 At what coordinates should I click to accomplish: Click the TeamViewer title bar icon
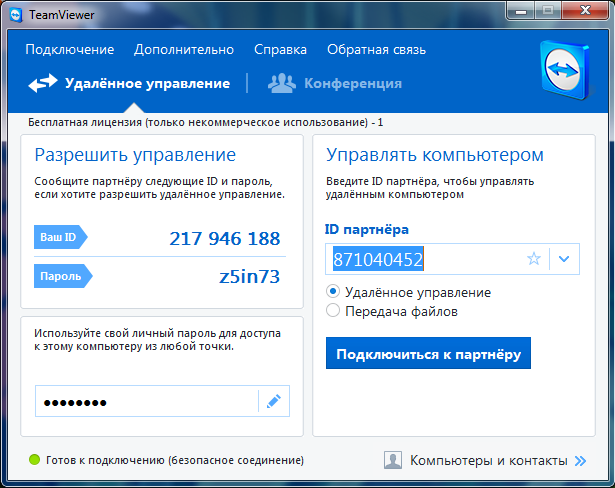point(14,11)
